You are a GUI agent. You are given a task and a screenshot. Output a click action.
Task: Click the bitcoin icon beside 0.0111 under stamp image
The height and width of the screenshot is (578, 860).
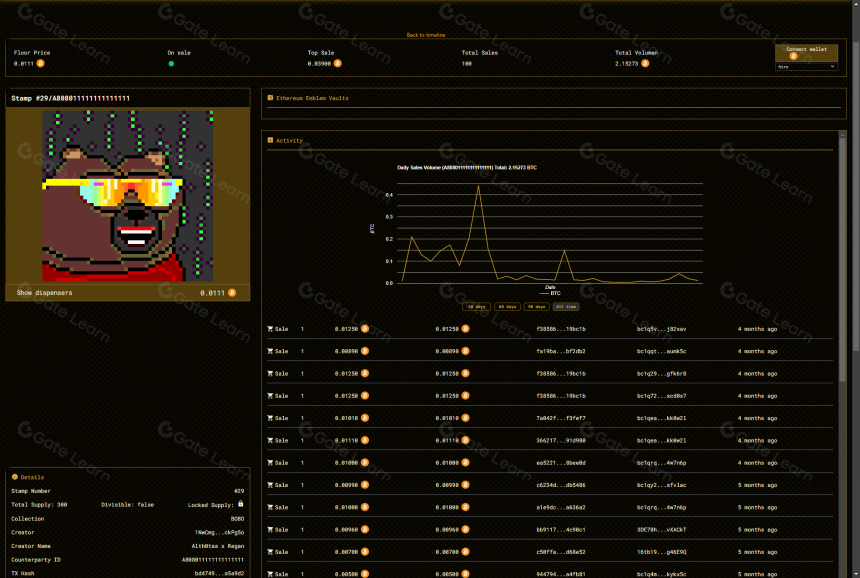tap(232, 292)
